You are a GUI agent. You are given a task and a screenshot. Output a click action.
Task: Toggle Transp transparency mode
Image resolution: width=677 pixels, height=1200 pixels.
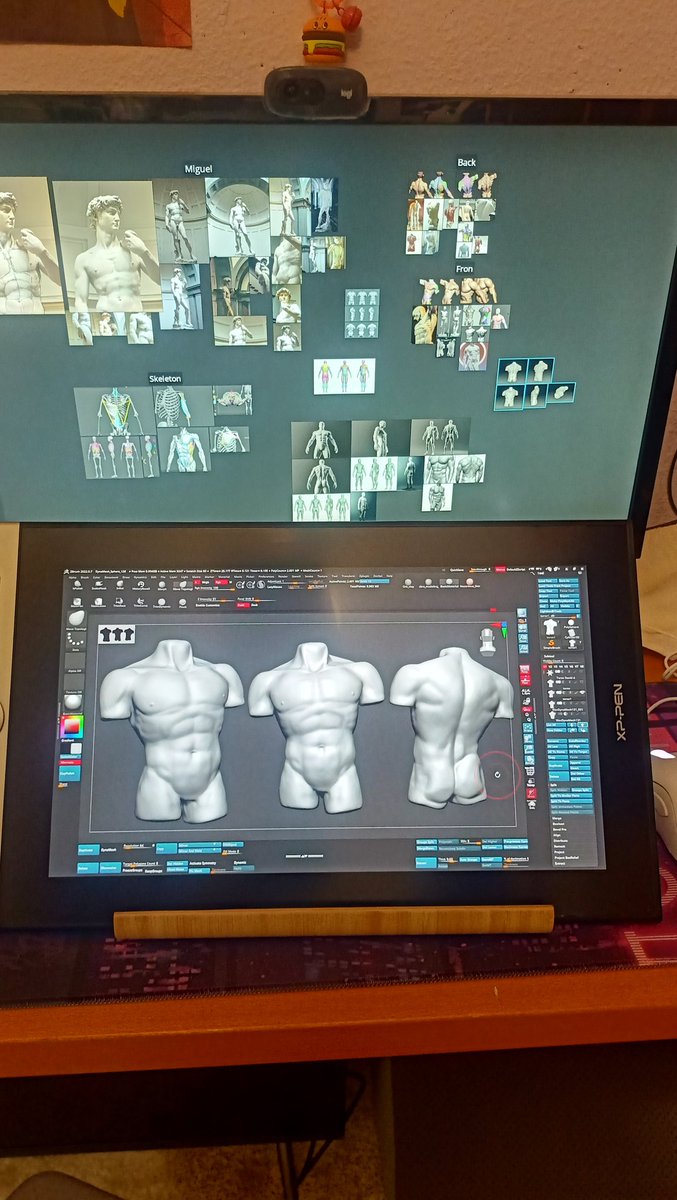pyautogui.click(x=531, y=782)
